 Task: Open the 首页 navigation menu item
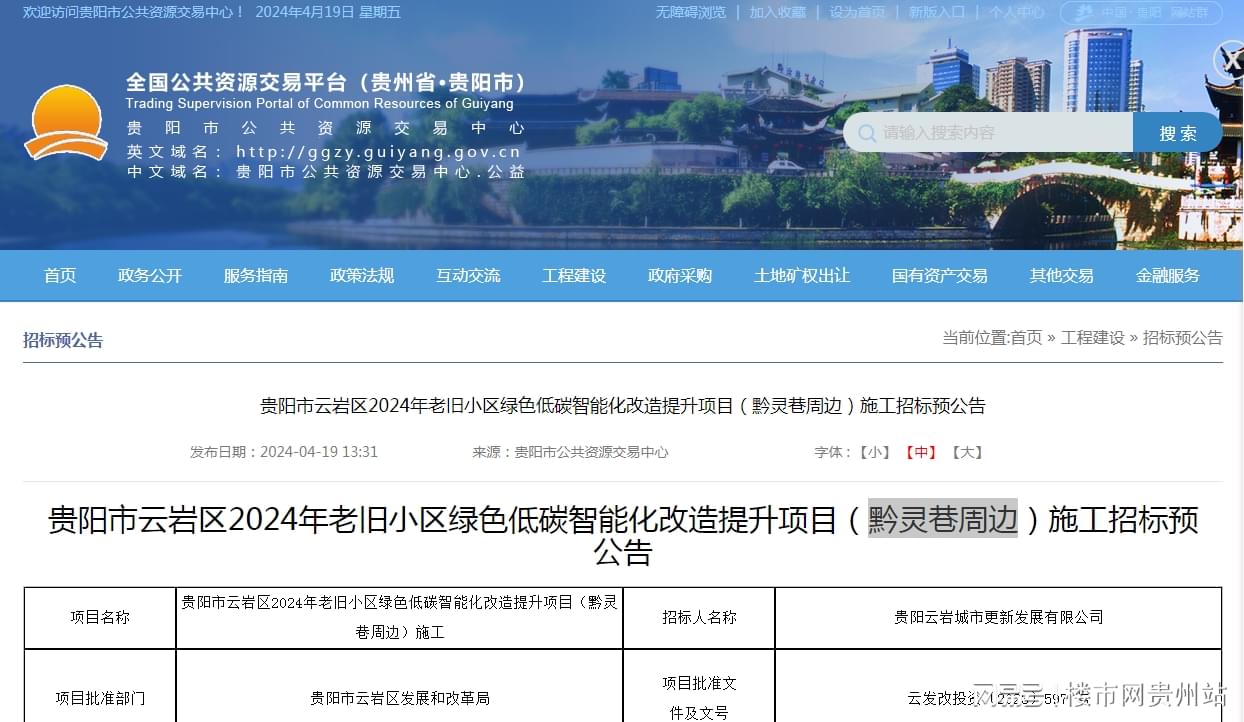tap(60, 276)
